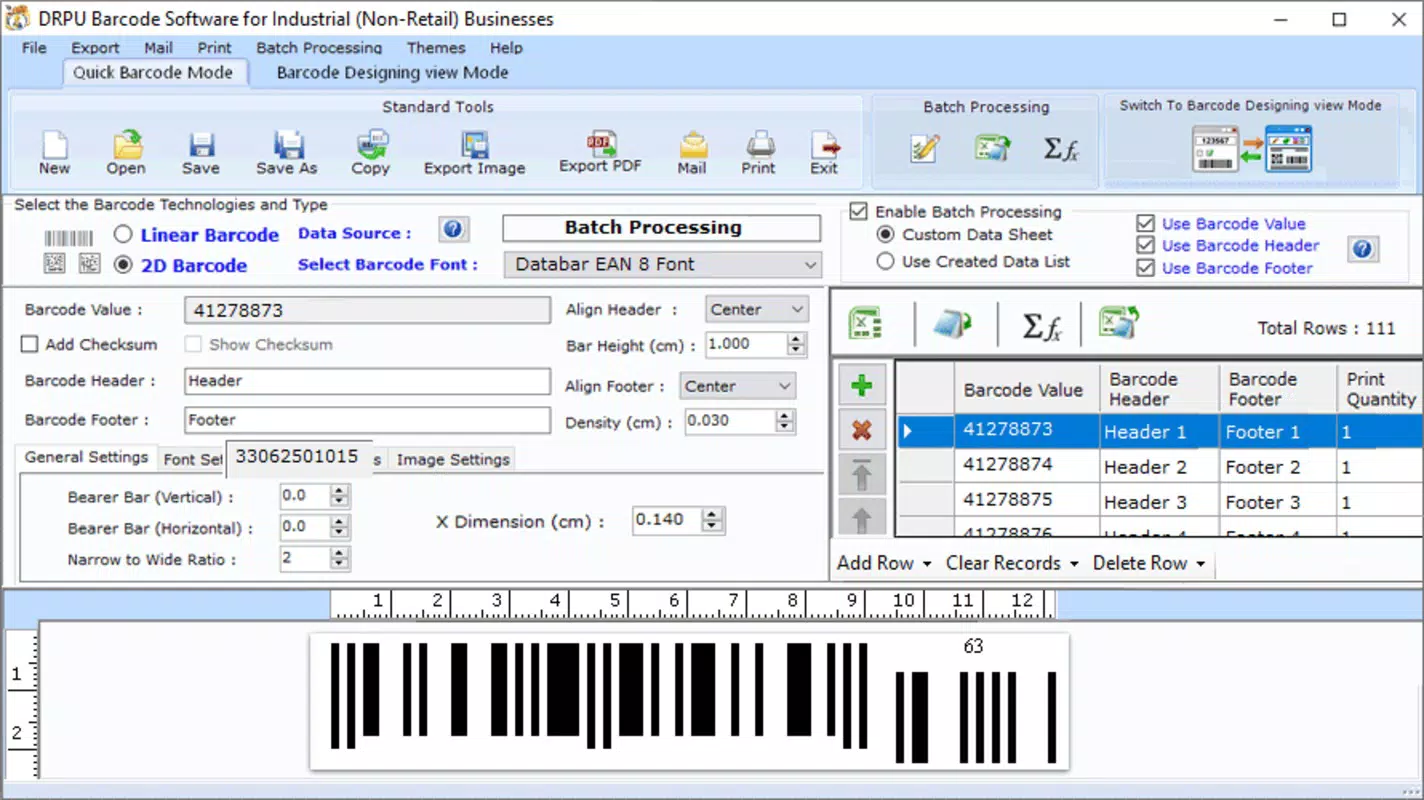Open the Help menu

pos(506,47)
